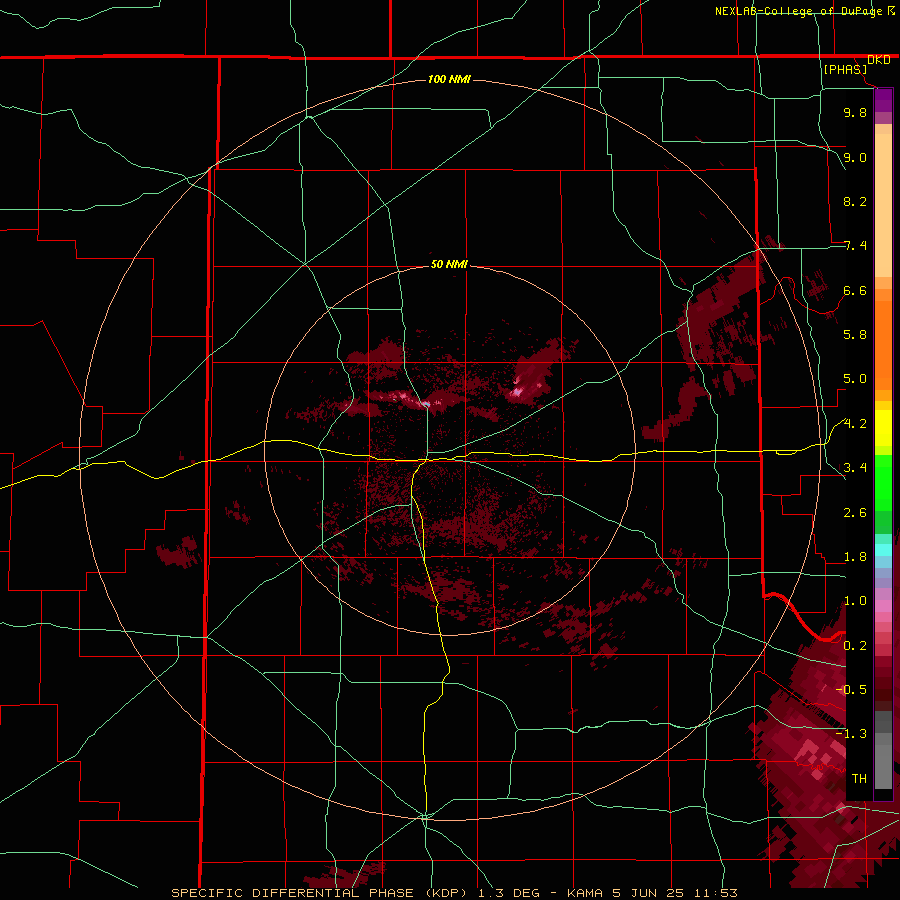Select the 1.0 value on the color scale
This screenshot has height=900, width=900.
855,601
